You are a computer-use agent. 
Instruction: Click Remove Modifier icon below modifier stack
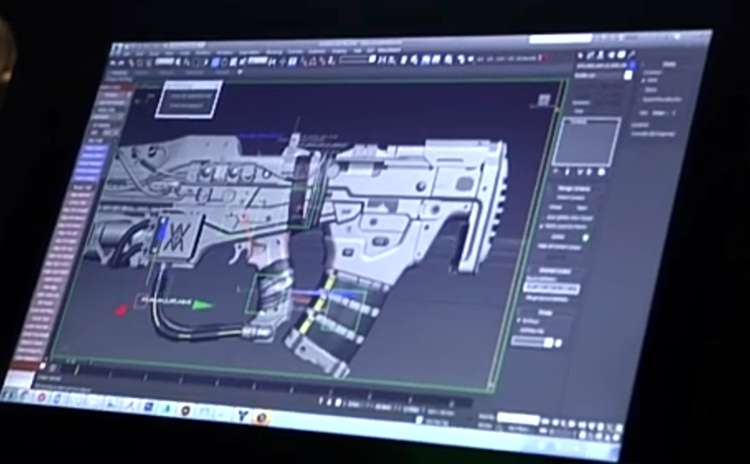[590, 172]
